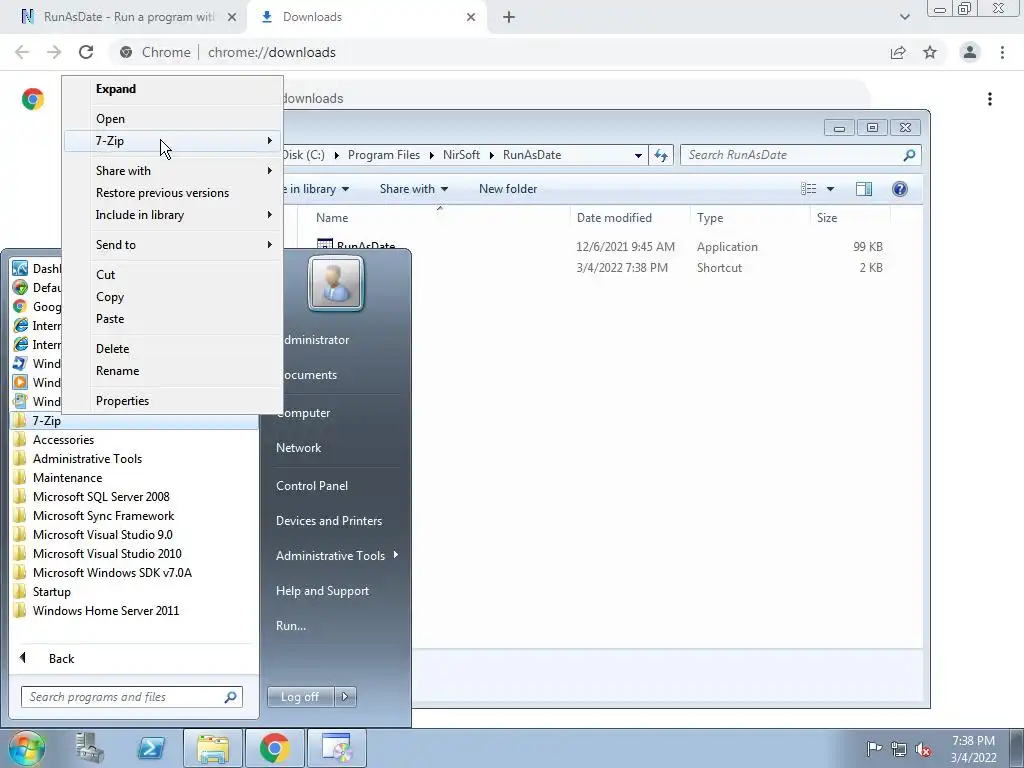Open Windows Explorer taskbar icon

213,748
